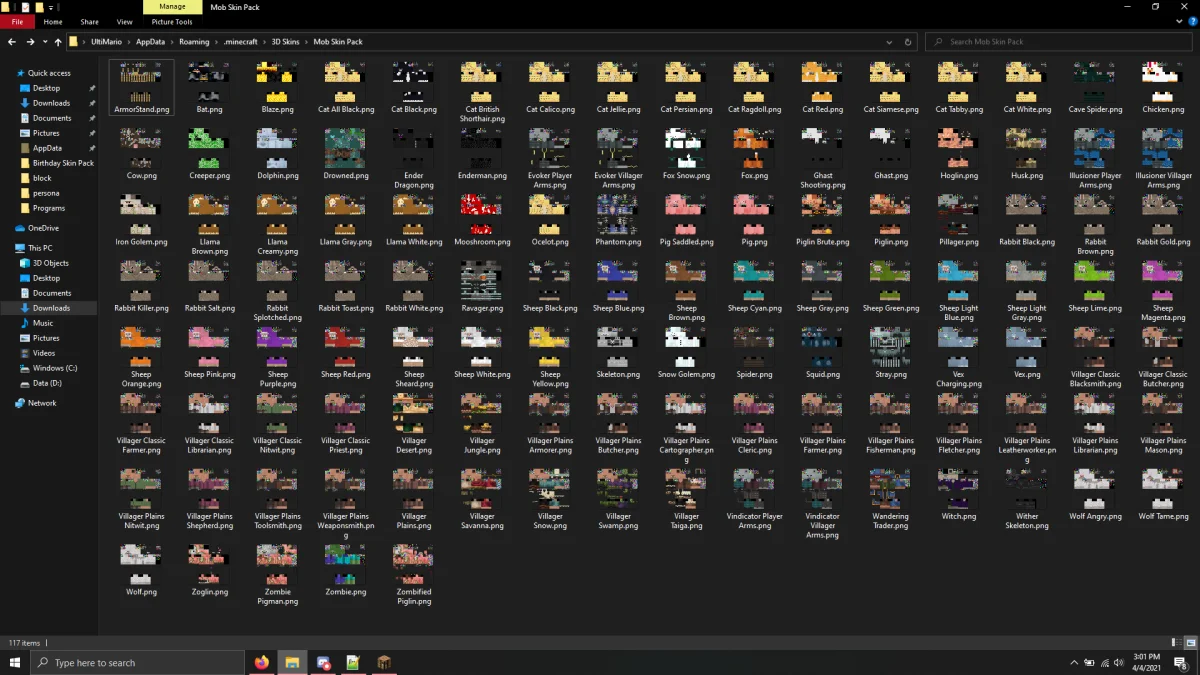Screen dimensions: 1200x675
Task: Click AppData in the address path
Action: click(150, 42)
